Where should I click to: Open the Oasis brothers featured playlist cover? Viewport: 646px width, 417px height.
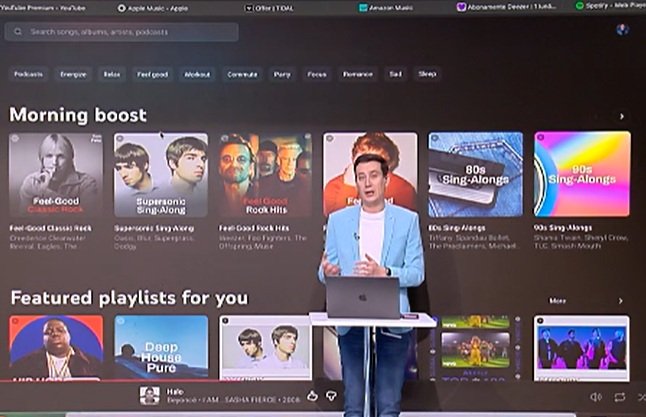(265, 348)
